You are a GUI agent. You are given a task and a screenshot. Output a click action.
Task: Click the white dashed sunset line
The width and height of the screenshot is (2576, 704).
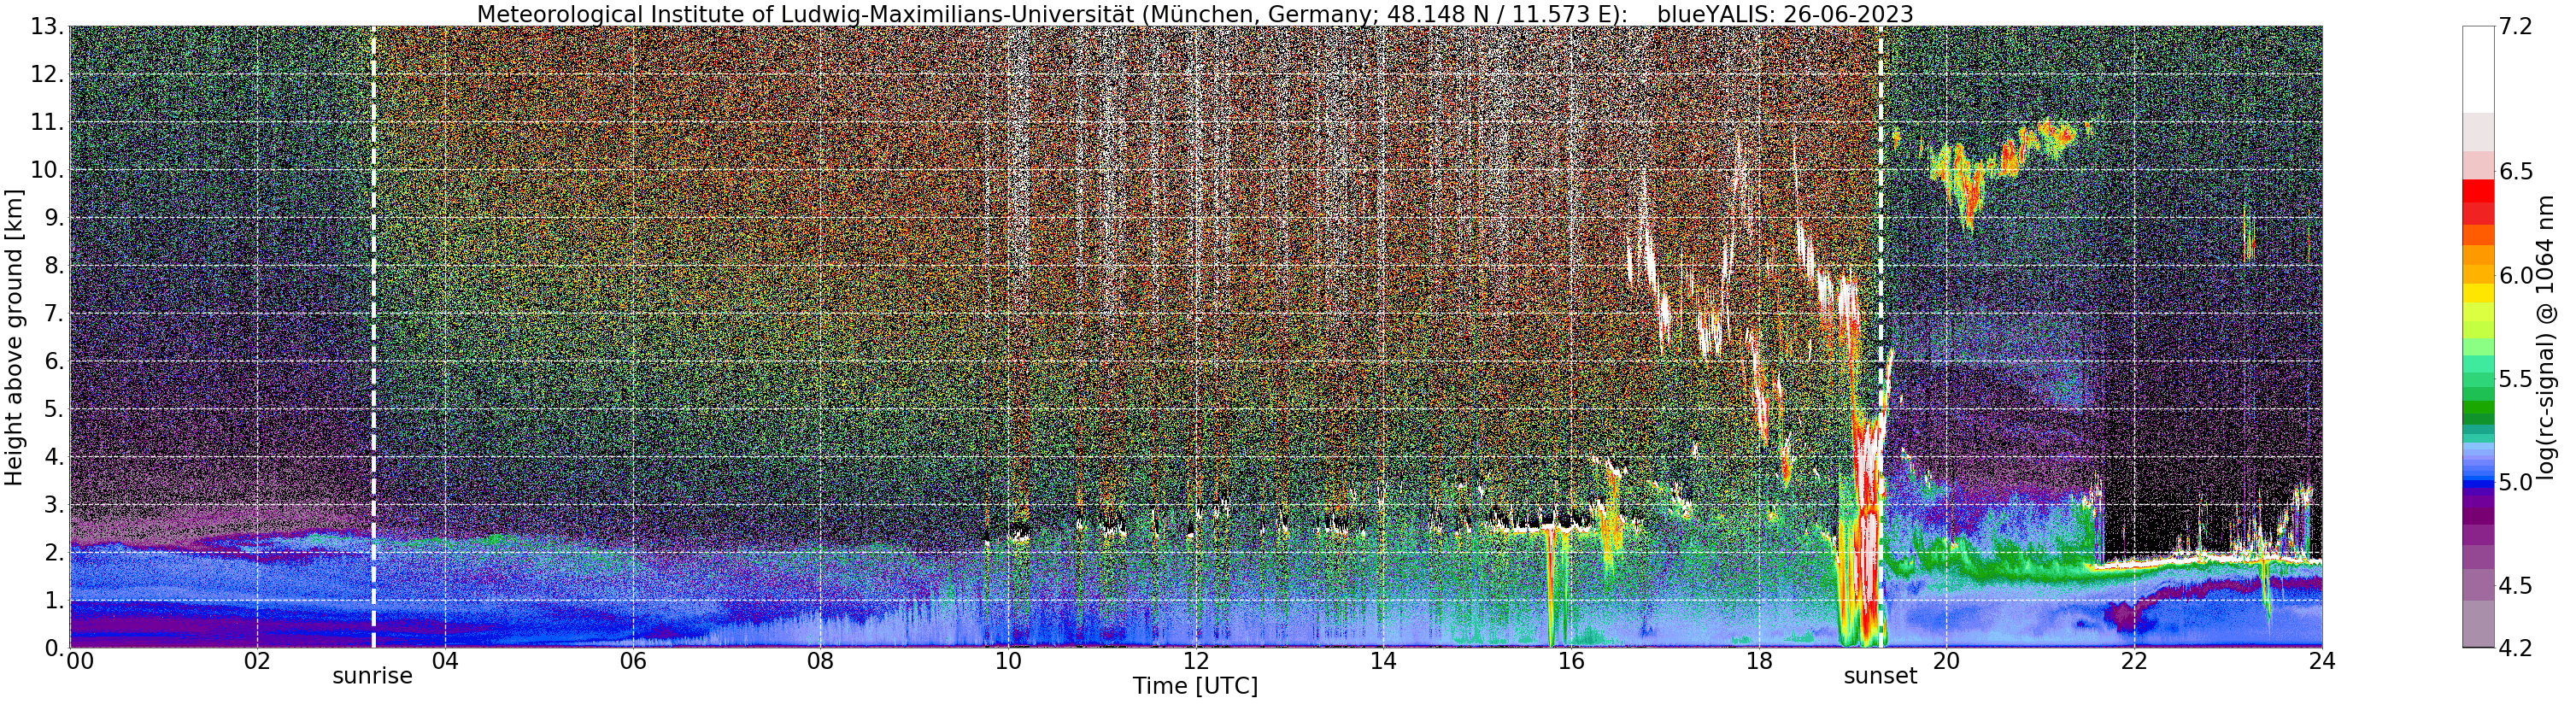(1881, 337)
